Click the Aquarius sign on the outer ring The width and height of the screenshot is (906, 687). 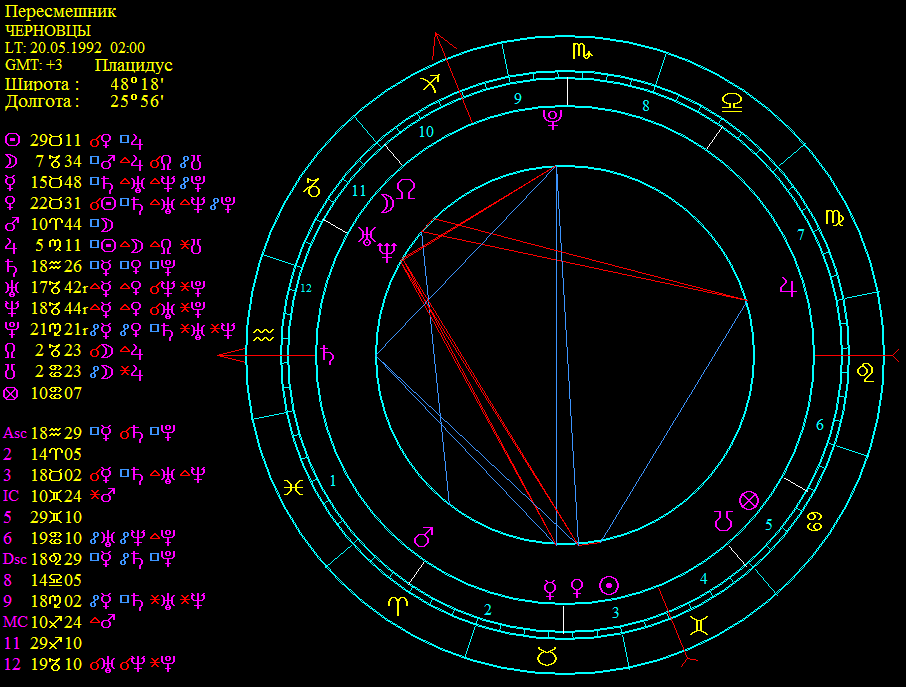pos(263,337)
